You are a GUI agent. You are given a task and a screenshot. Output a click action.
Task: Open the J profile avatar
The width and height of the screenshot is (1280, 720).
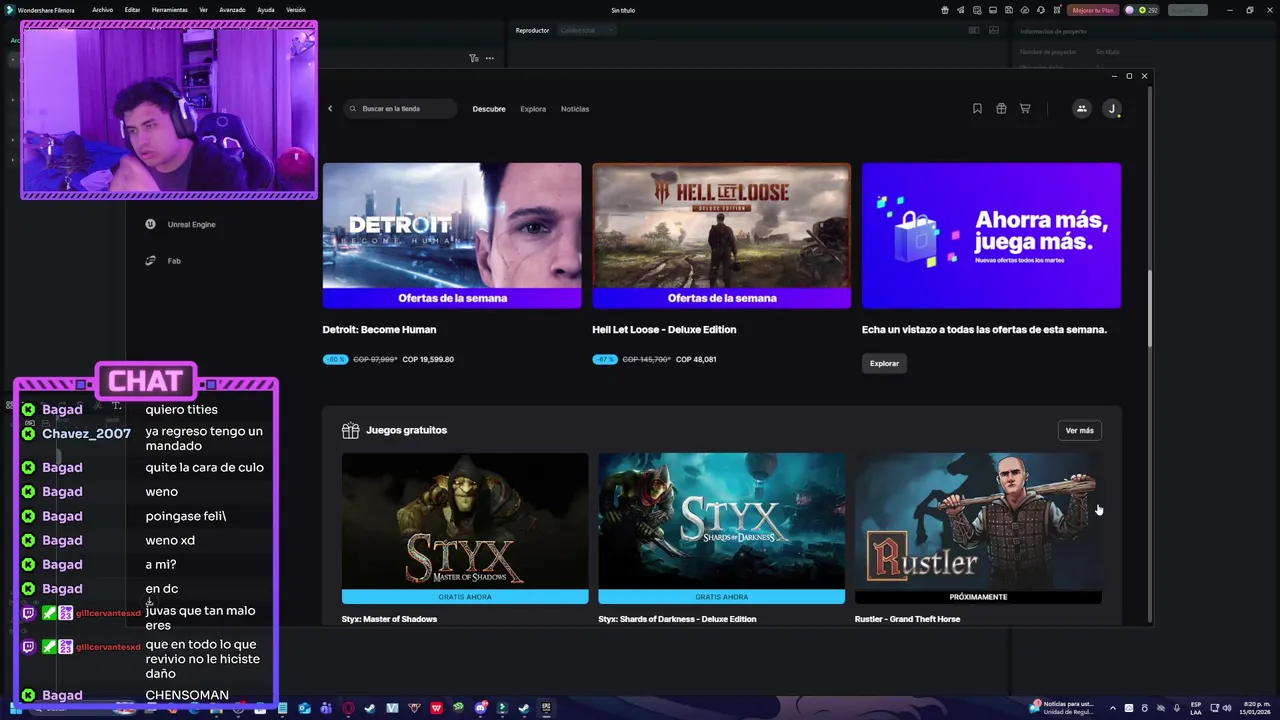pyautogui.click(x=1111, y=108)
